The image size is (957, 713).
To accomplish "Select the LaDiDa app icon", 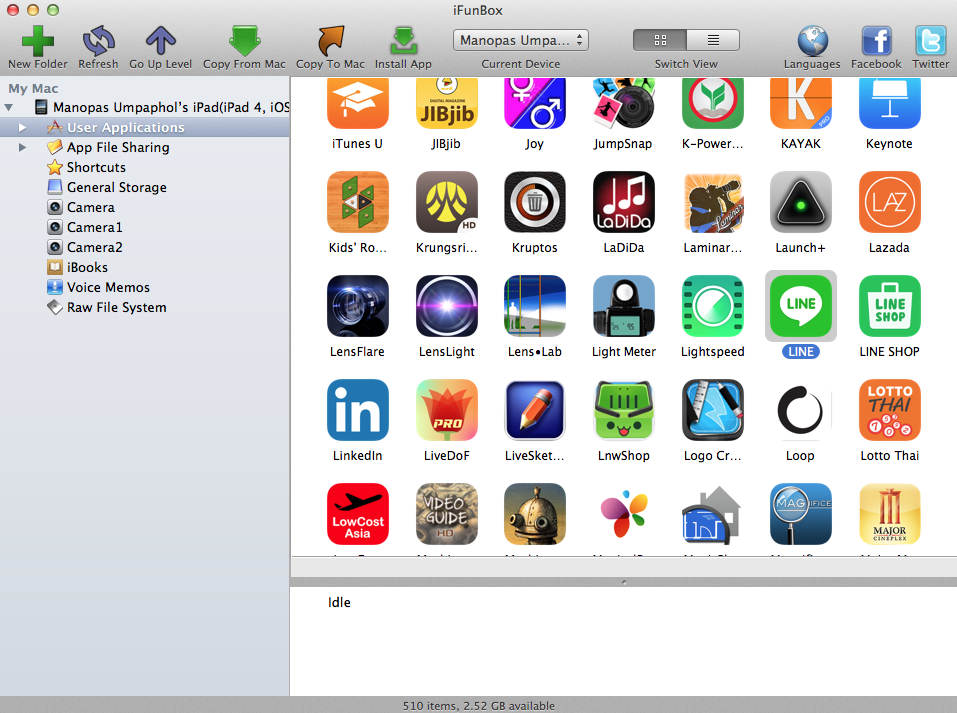I will click(x=623, y=202).
